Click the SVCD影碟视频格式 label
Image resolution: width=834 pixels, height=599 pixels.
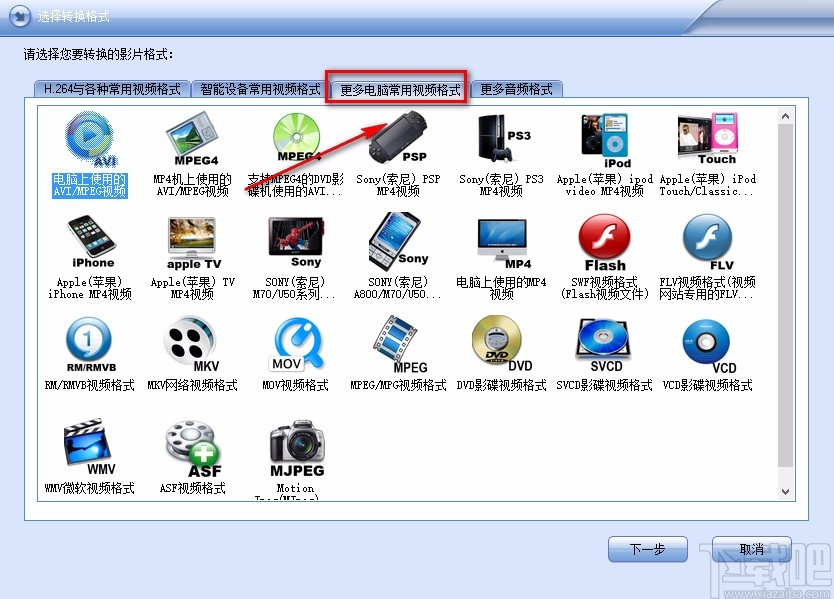604,385
